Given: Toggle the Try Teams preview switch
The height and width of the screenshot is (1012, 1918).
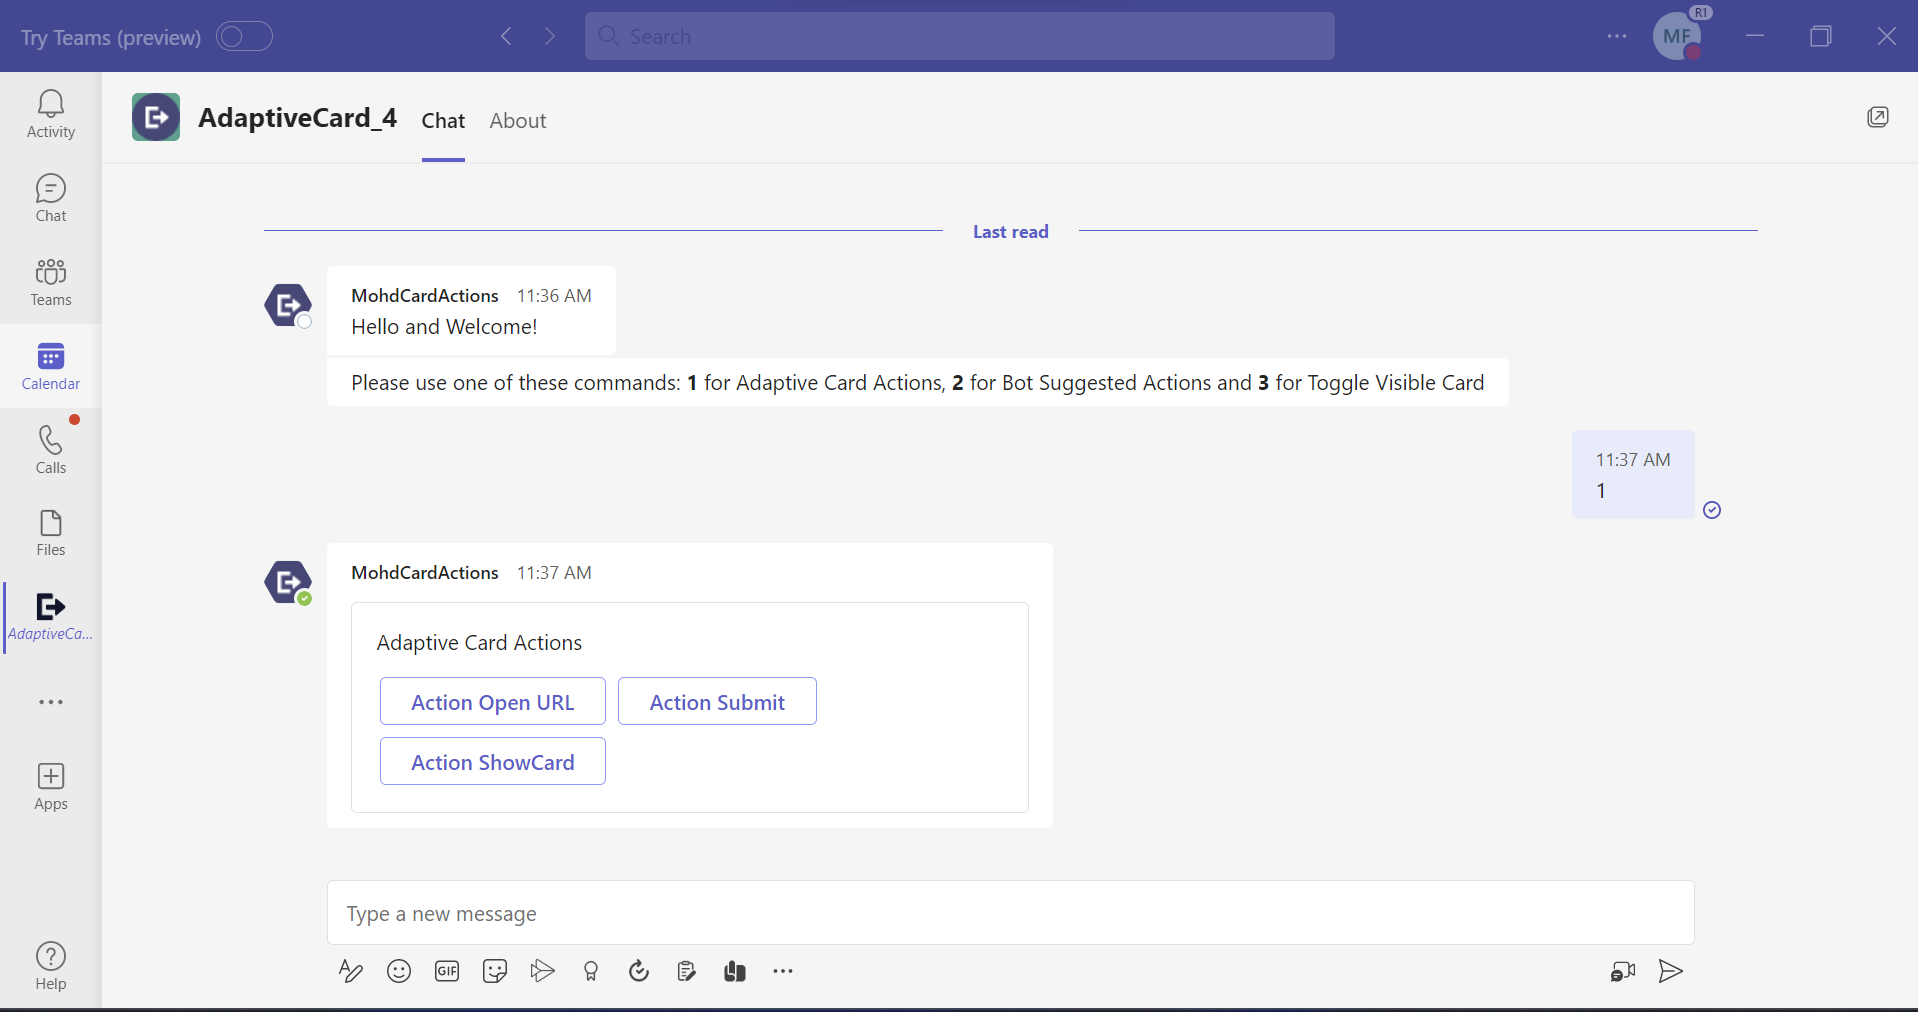Looking at the screenshot, I should [x=245, y=36].
